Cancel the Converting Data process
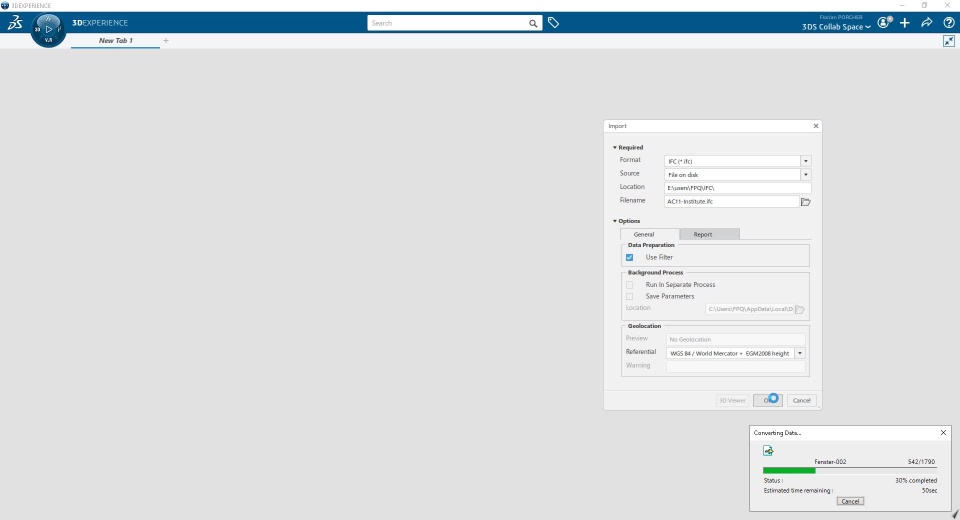This screenshot has width=960, height=520. coord(850,501)
